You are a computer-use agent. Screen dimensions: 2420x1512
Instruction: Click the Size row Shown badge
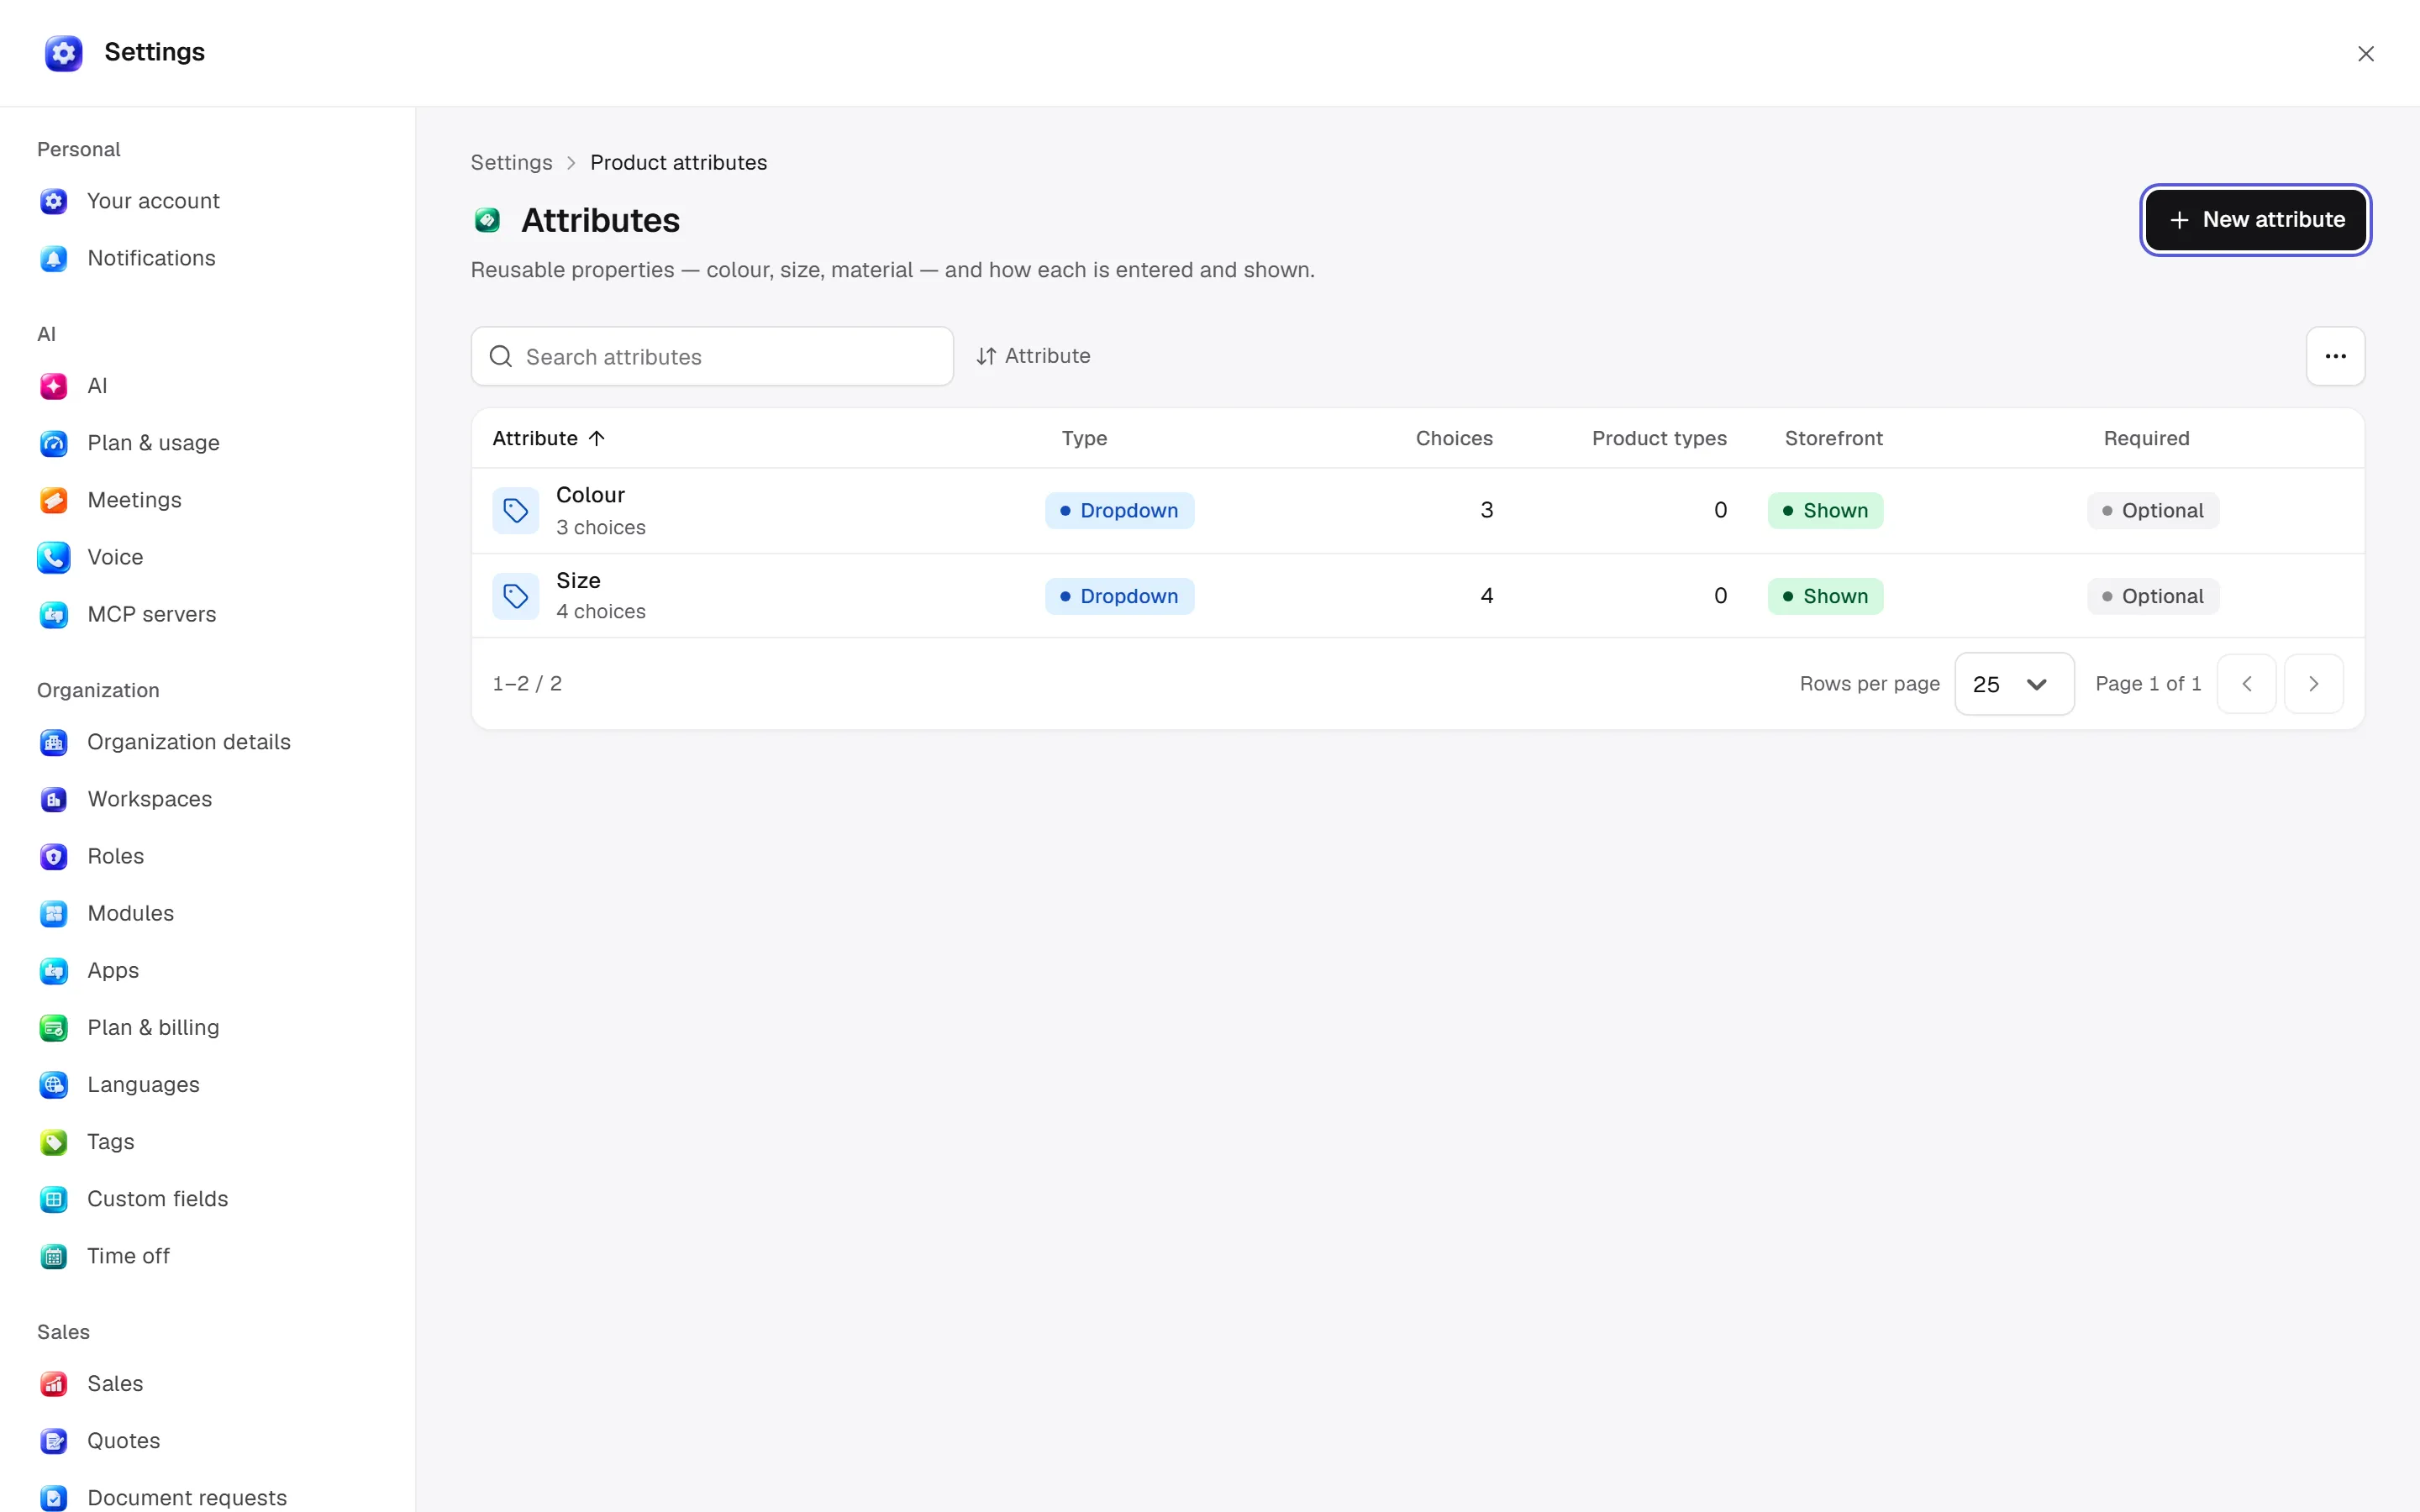pos(1825,596)
